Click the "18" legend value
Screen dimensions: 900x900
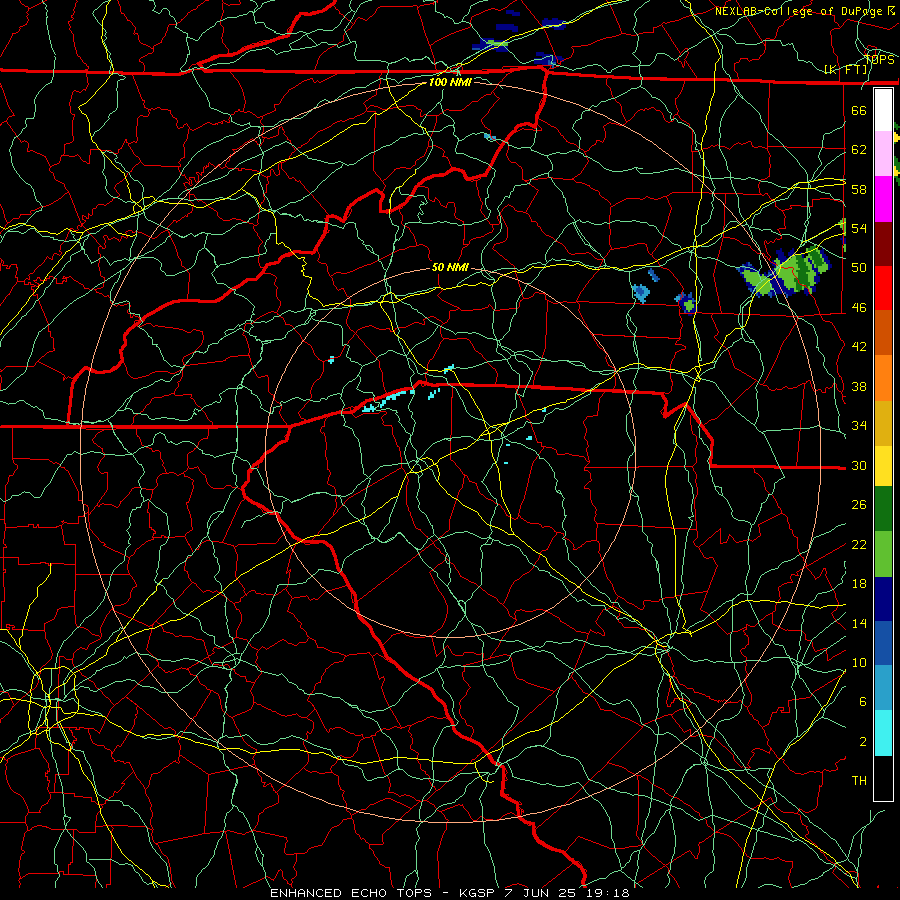point(859,584)
